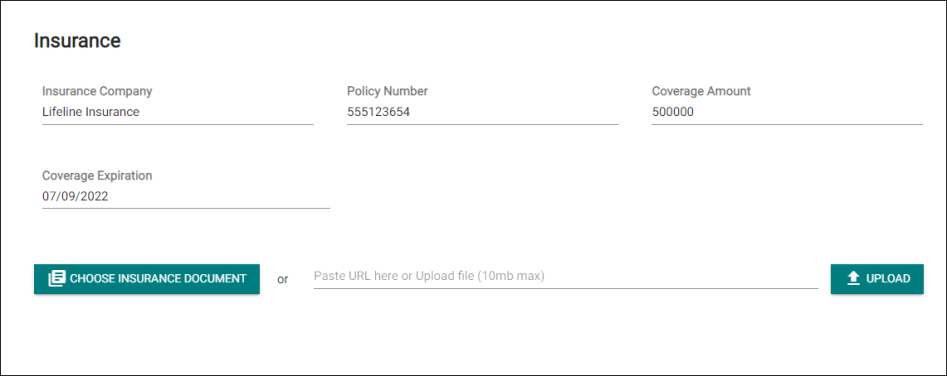The width and height of the screenshot is (947, 376).
Task: Place cursor in Lifeline Insurance text
Action: [91, 112]
